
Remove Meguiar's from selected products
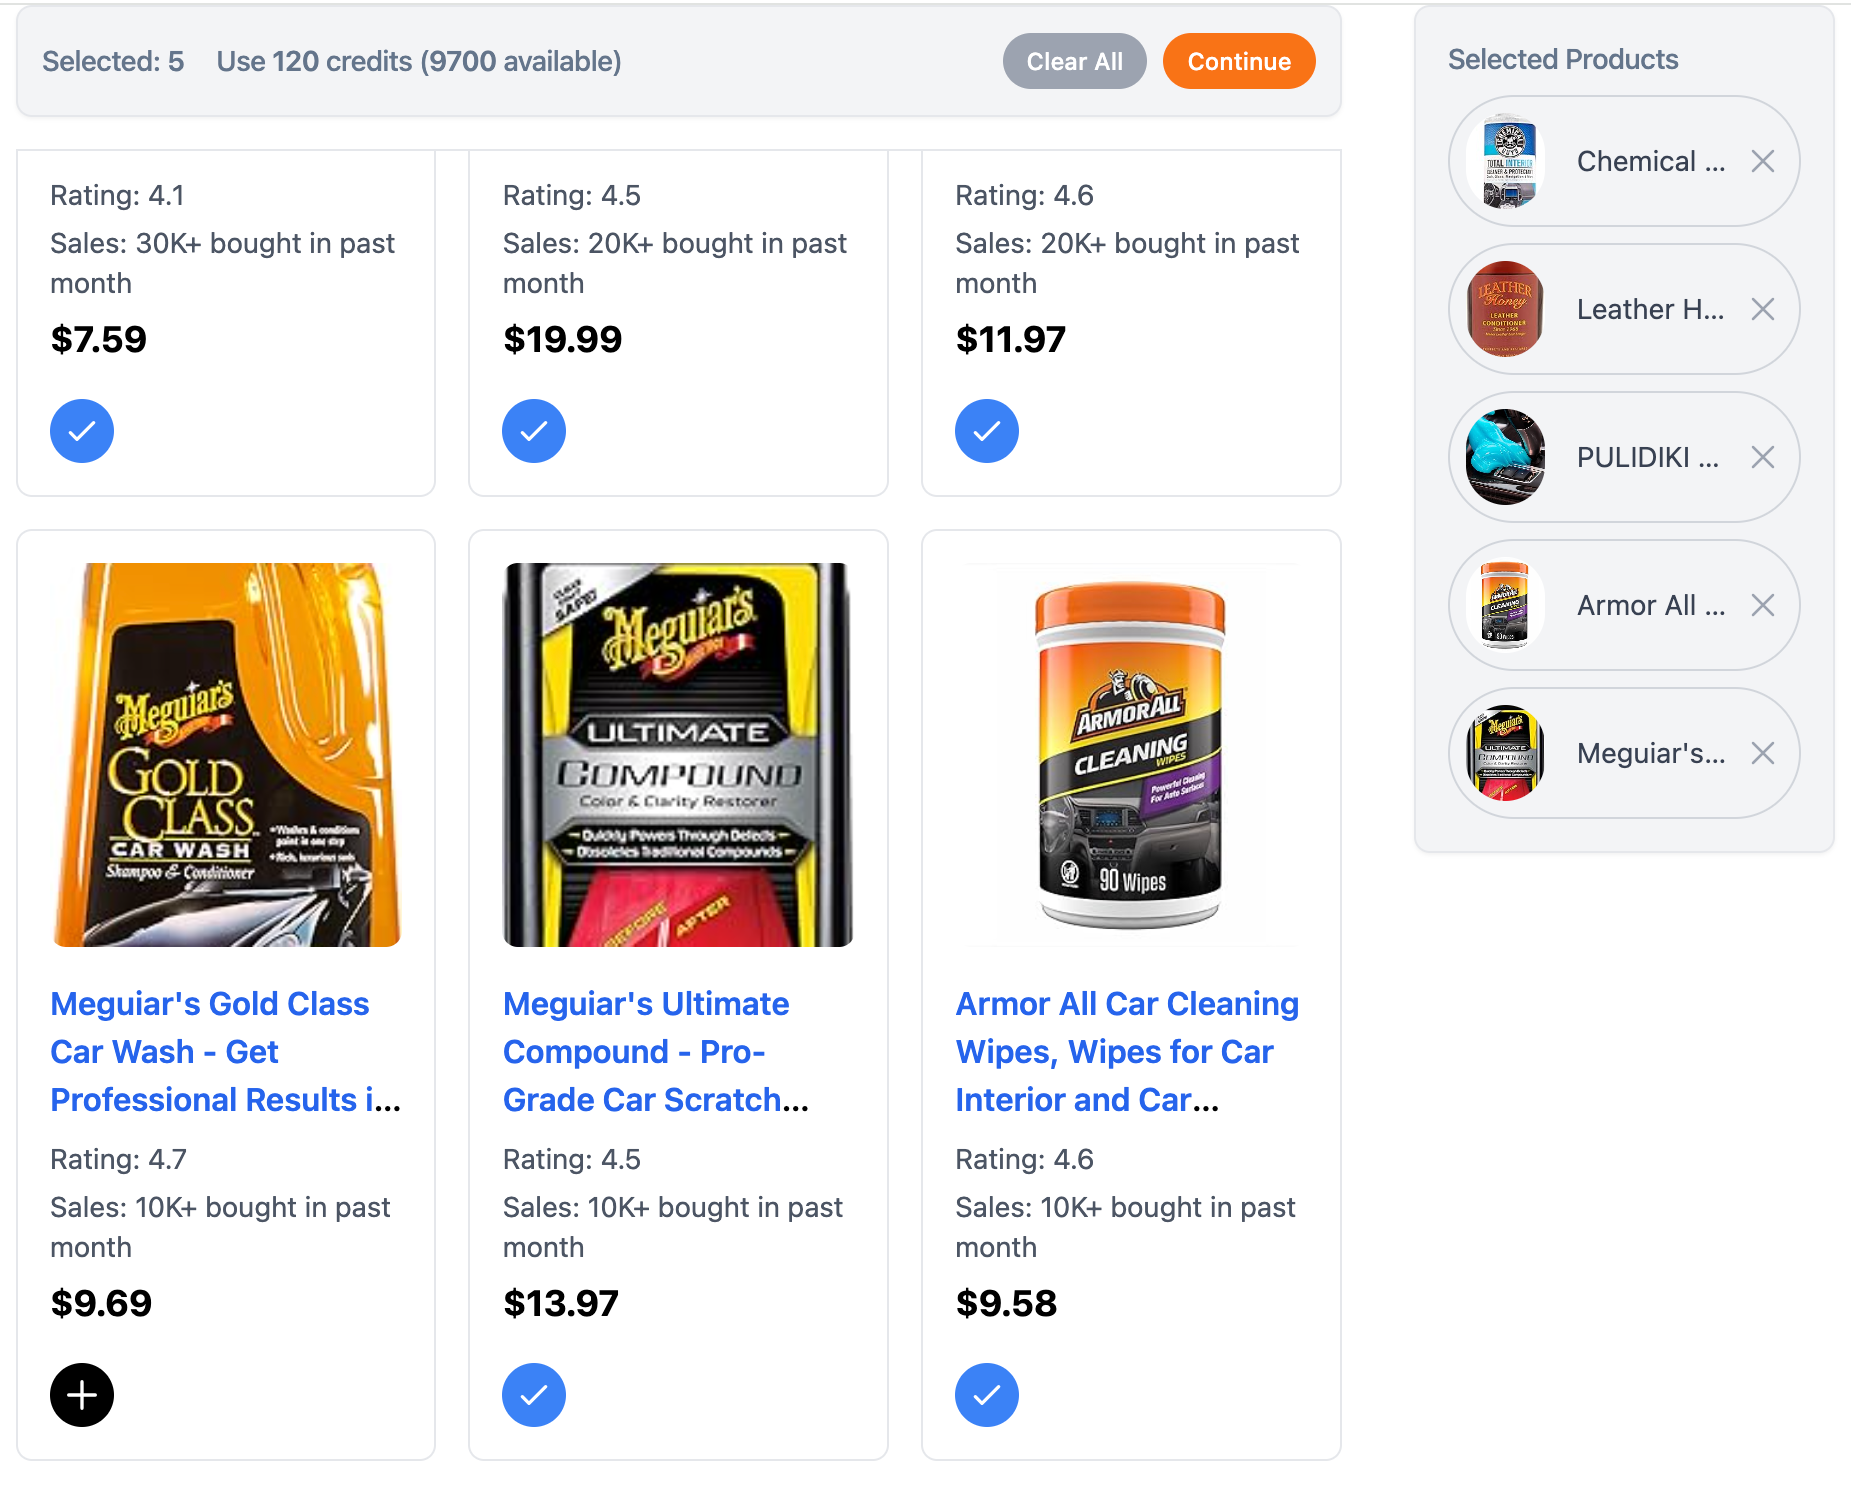pyautogui.click(x=1762, y=753)
